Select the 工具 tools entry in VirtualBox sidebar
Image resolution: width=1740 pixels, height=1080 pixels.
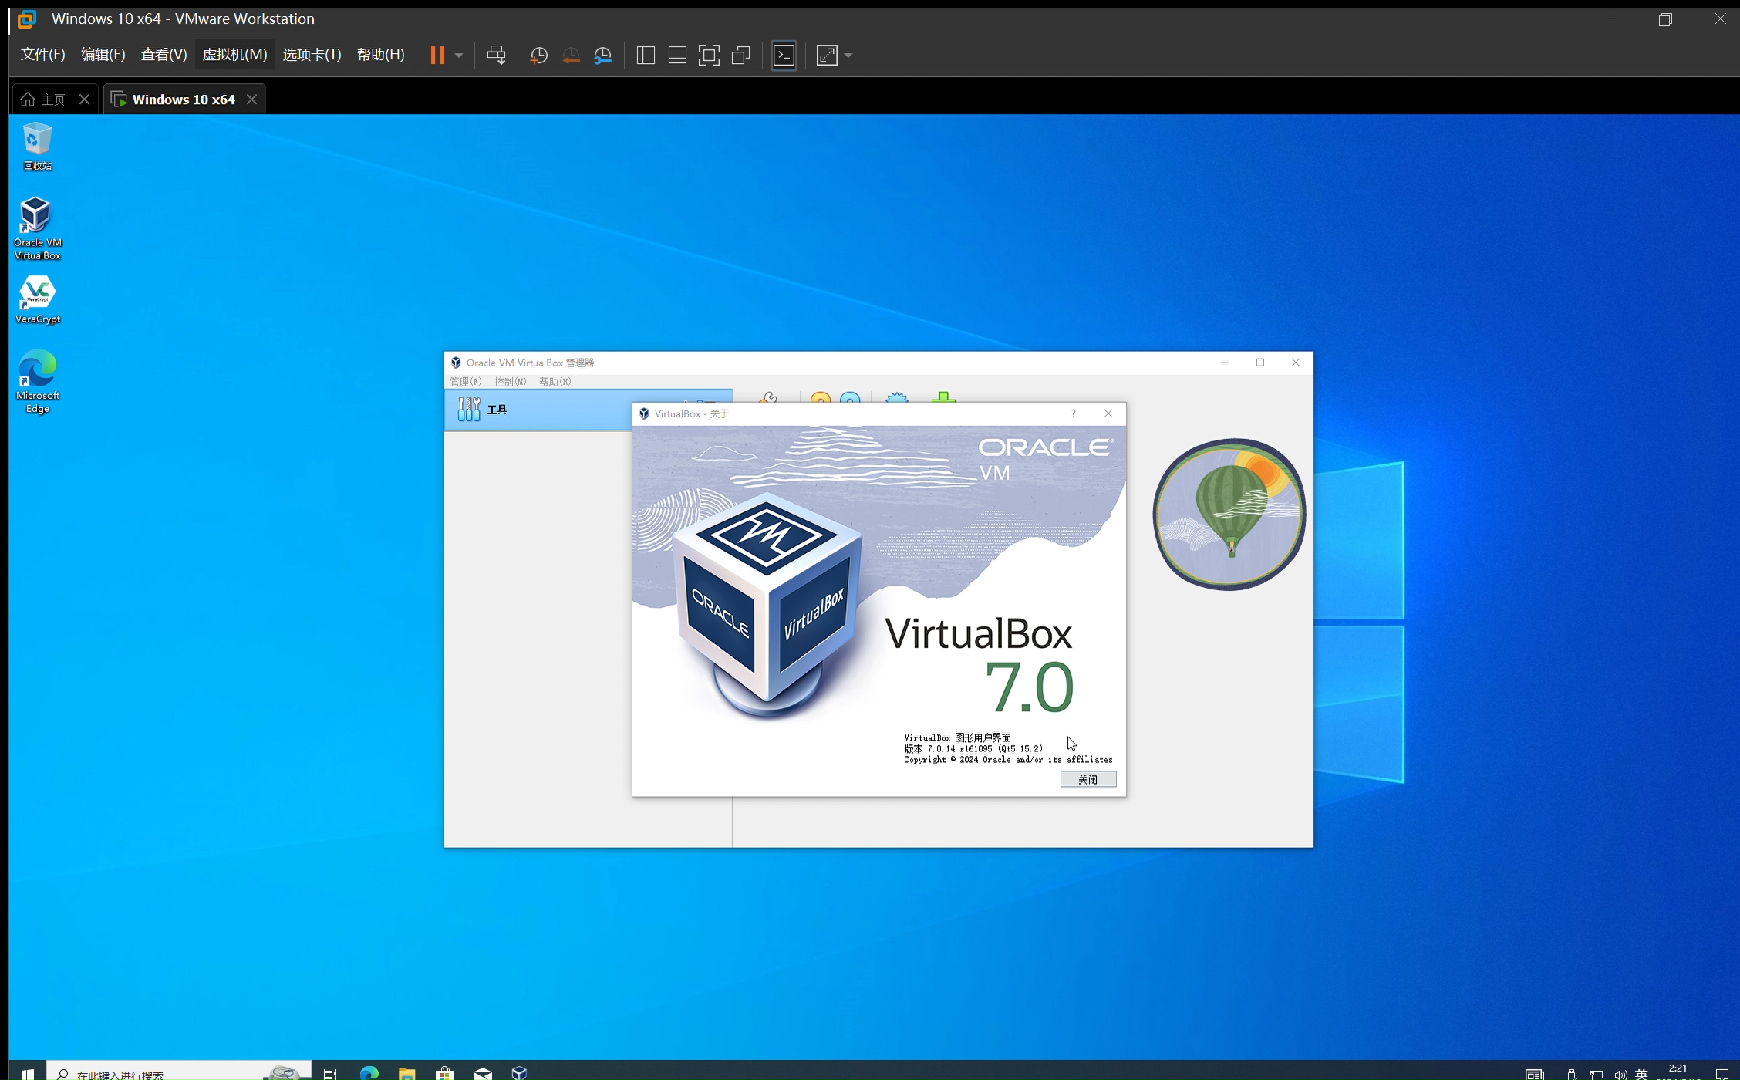(538, 410)
